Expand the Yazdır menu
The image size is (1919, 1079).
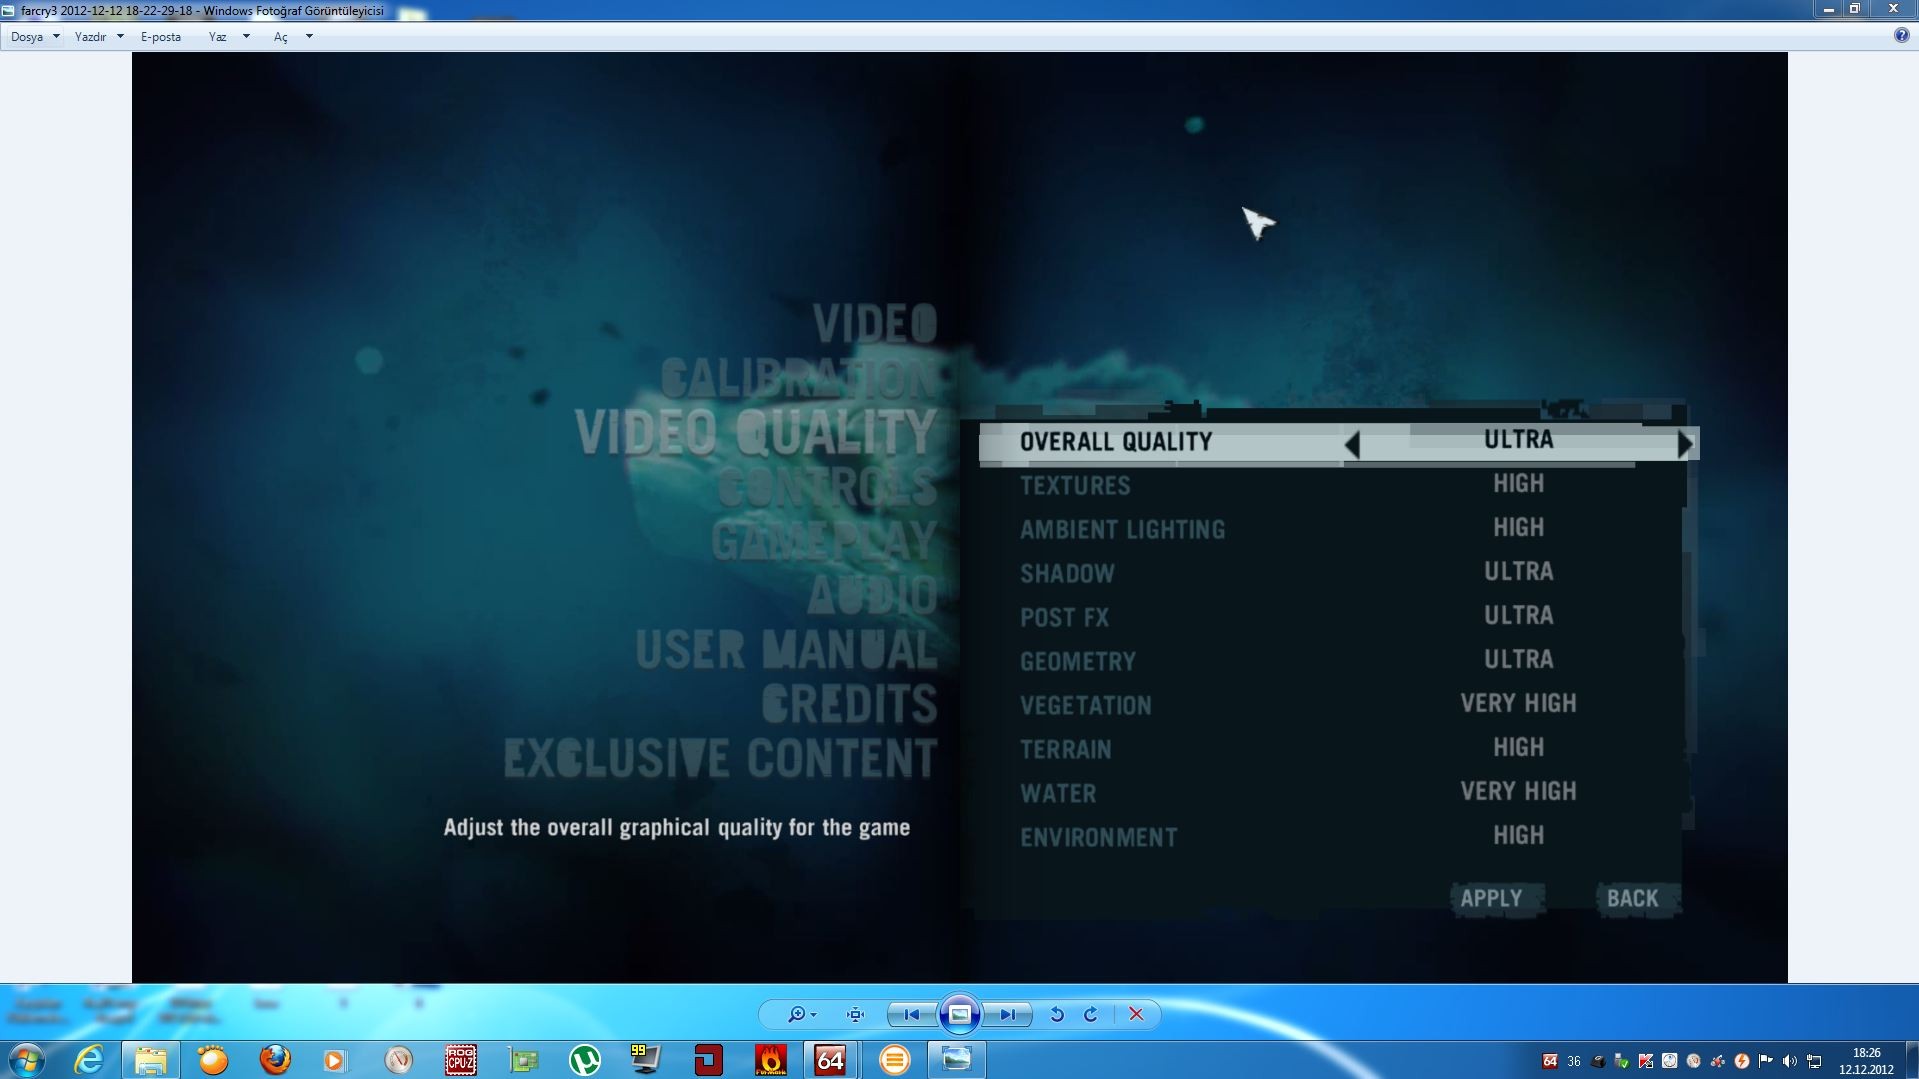pyautogui.click(x=98, y=37)
